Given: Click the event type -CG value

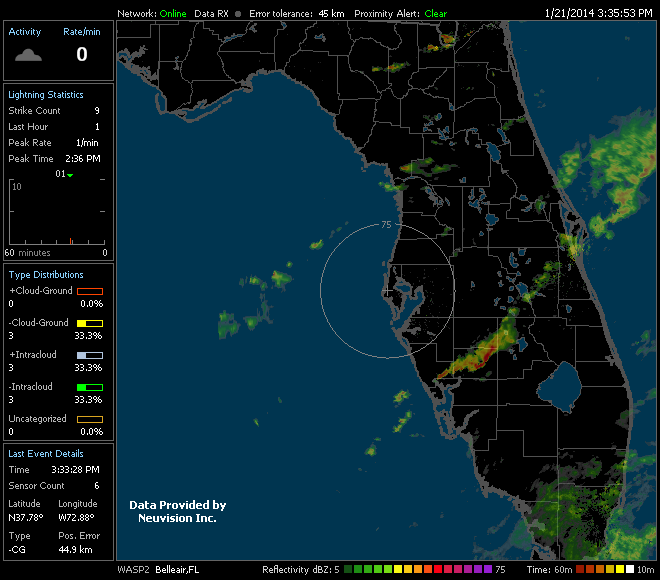Looking at the screenshot, I should [17, 550].
